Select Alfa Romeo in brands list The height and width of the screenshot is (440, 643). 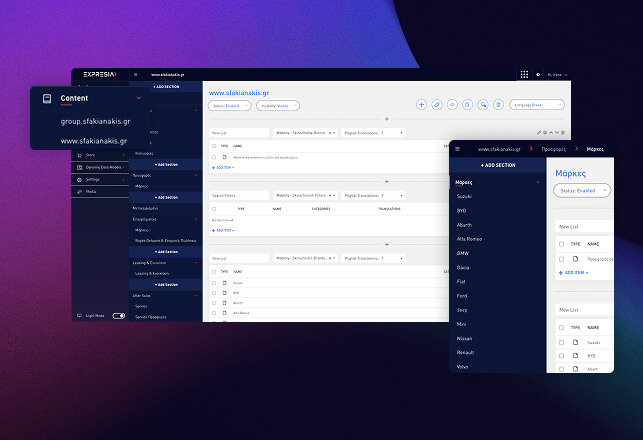click(x=470, y=239)
